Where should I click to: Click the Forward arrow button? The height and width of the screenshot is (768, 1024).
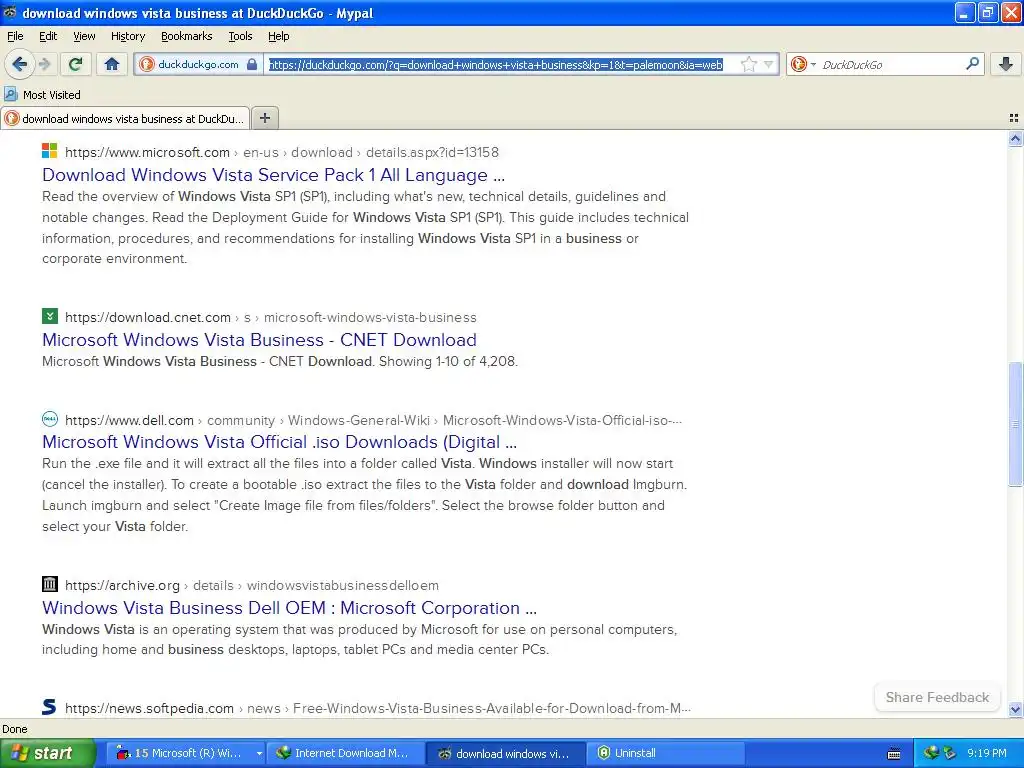(x=44, y=64)
